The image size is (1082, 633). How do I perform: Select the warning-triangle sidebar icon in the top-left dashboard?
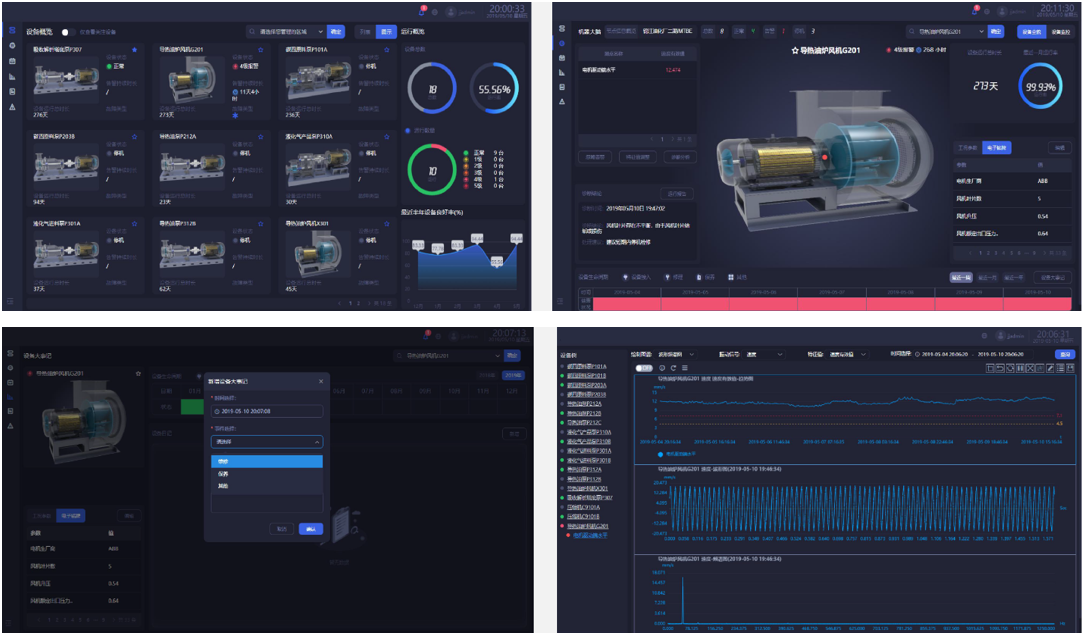tap(12, 107)
